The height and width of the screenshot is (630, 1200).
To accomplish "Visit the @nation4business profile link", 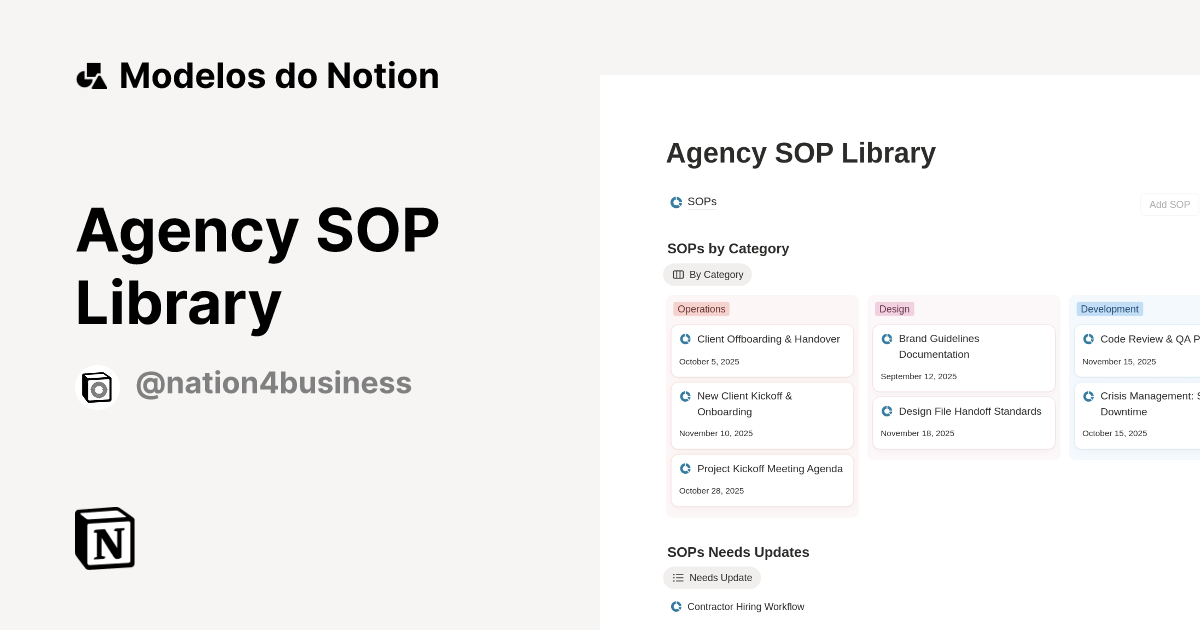I will tap(274, 382).
